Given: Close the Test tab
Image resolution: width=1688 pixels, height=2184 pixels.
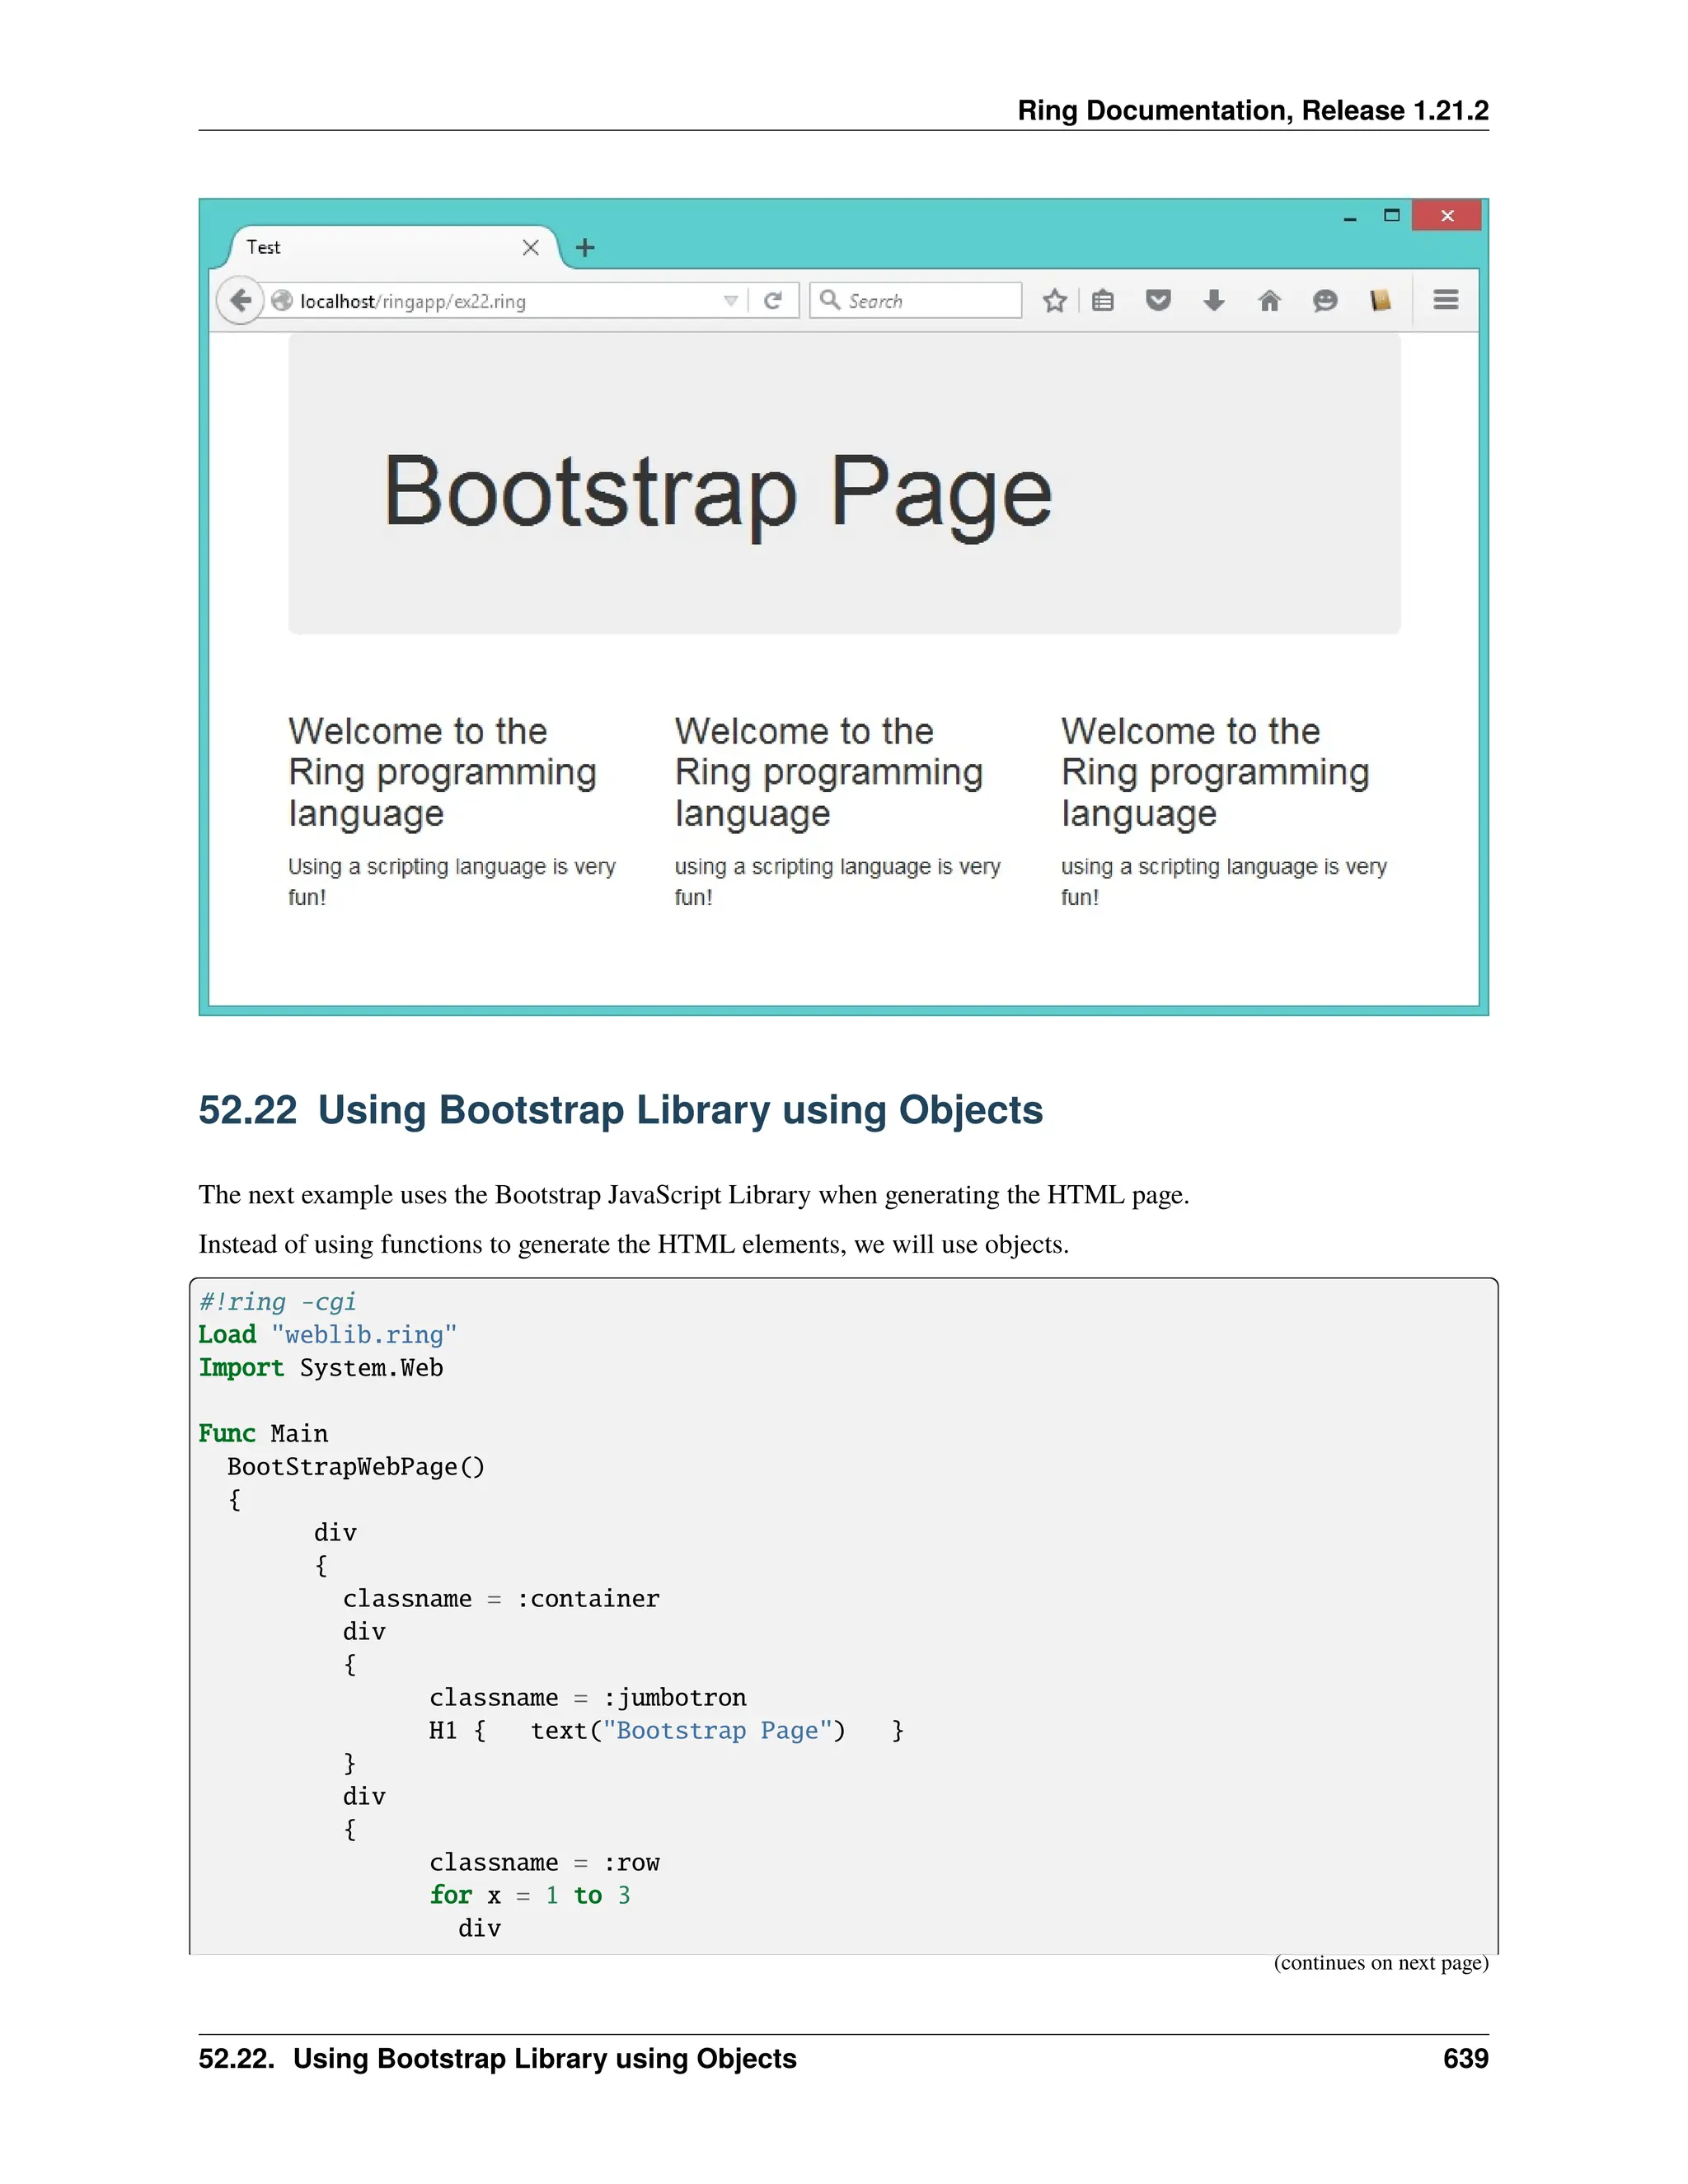Looking at the screenshot, I should point(531,247).
